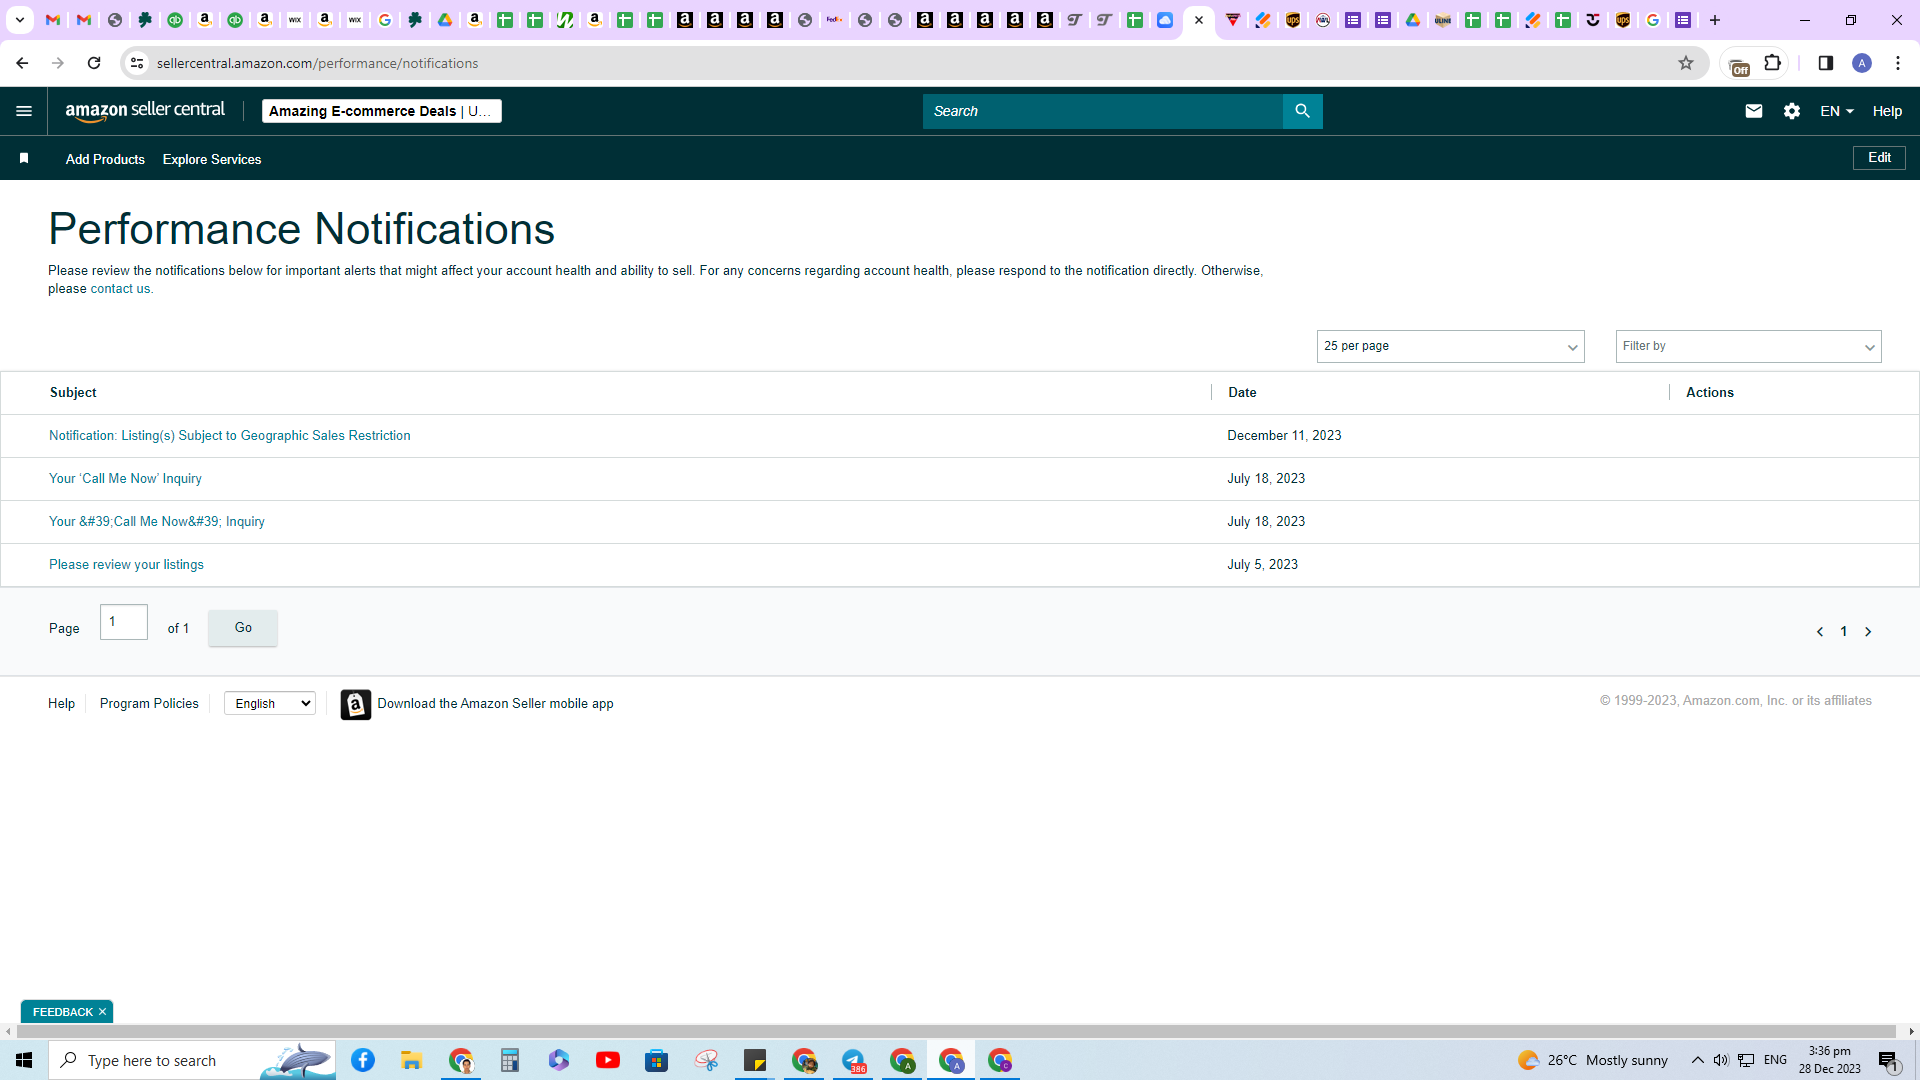Show hidden system tray icons
This screenshot has height=1080, width=1920.
point(1697,1060)
